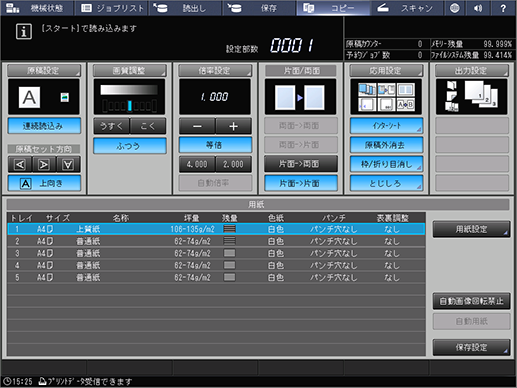
Task: Click tray 3 remaining paper level icon
Action: click(x=230, y=253)
